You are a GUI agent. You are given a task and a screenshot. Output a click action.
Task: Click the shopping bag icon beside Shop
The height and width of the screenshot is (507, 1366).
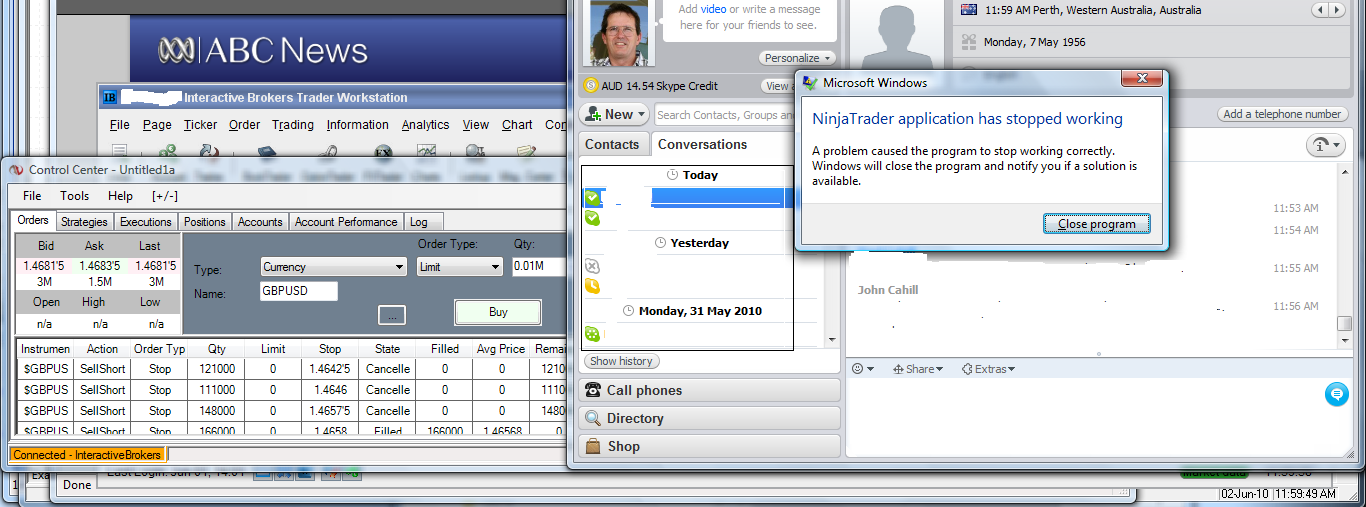click(593, 446)
